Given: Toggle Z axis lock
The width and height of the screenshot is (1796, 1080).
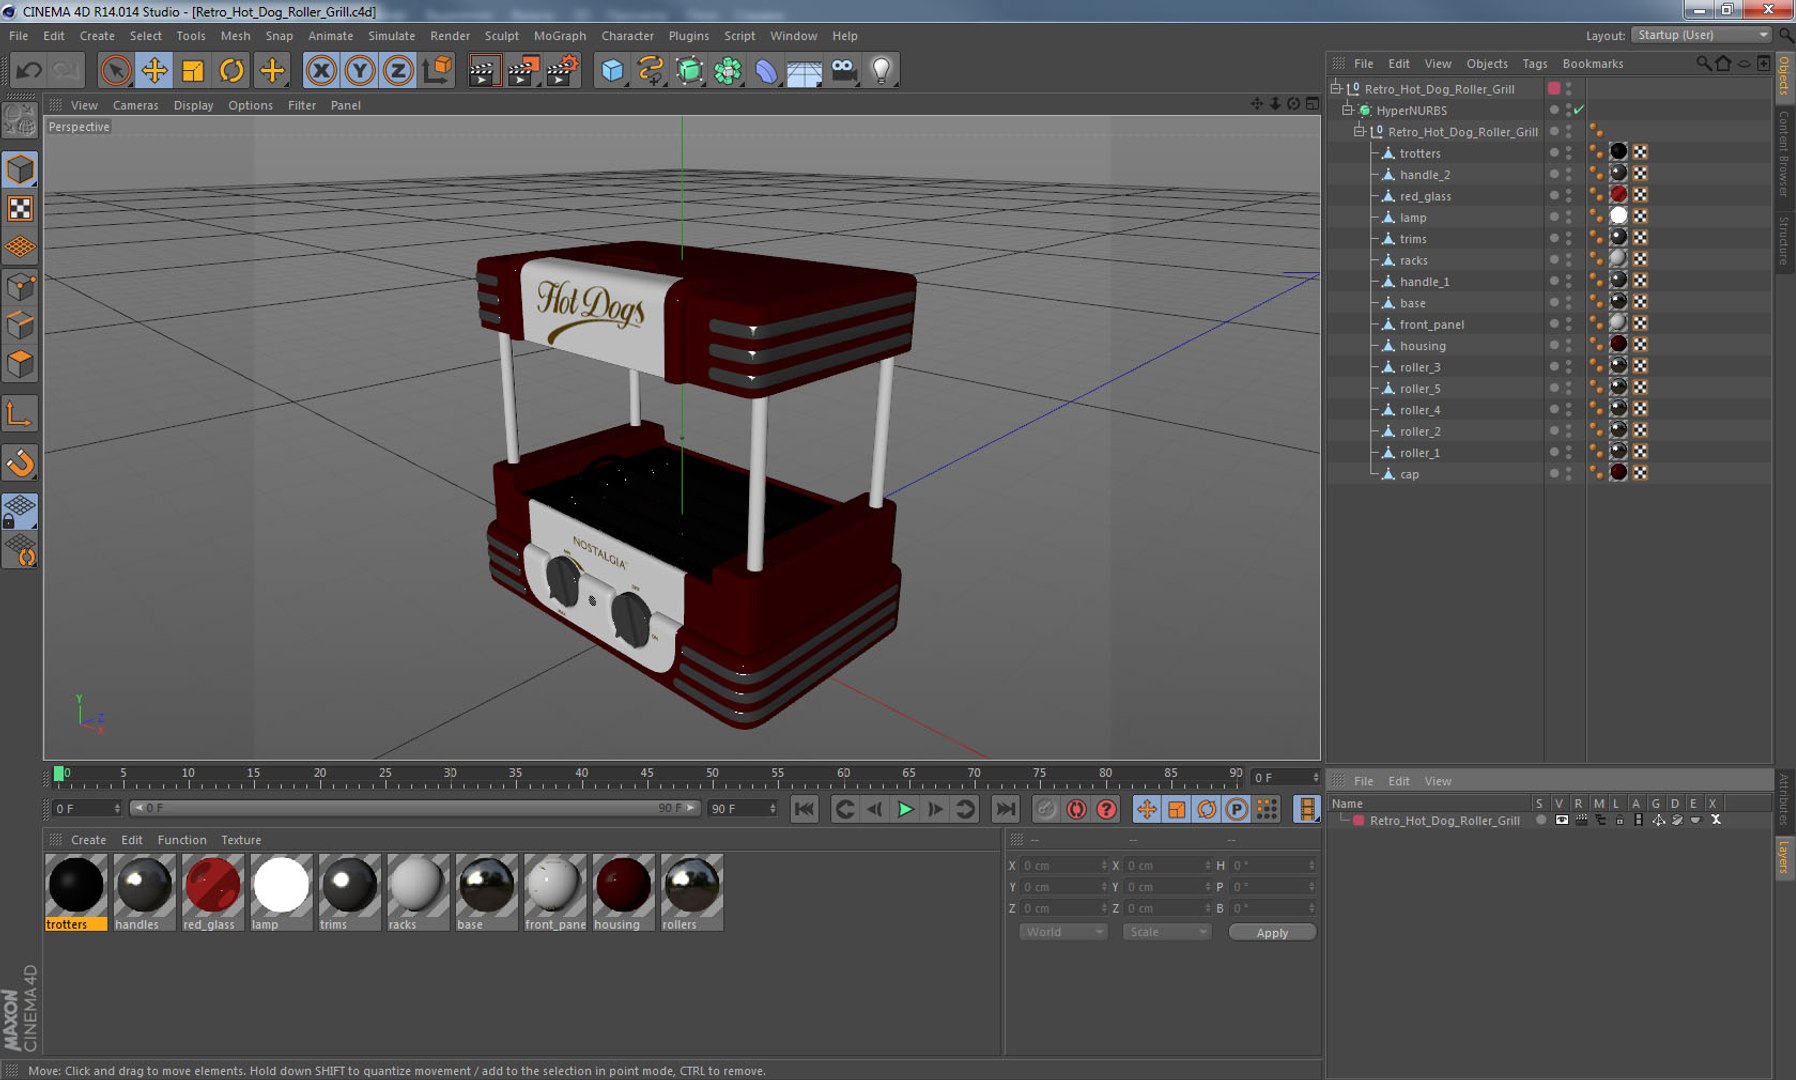Looking at the screenshot, I should 398,70.
